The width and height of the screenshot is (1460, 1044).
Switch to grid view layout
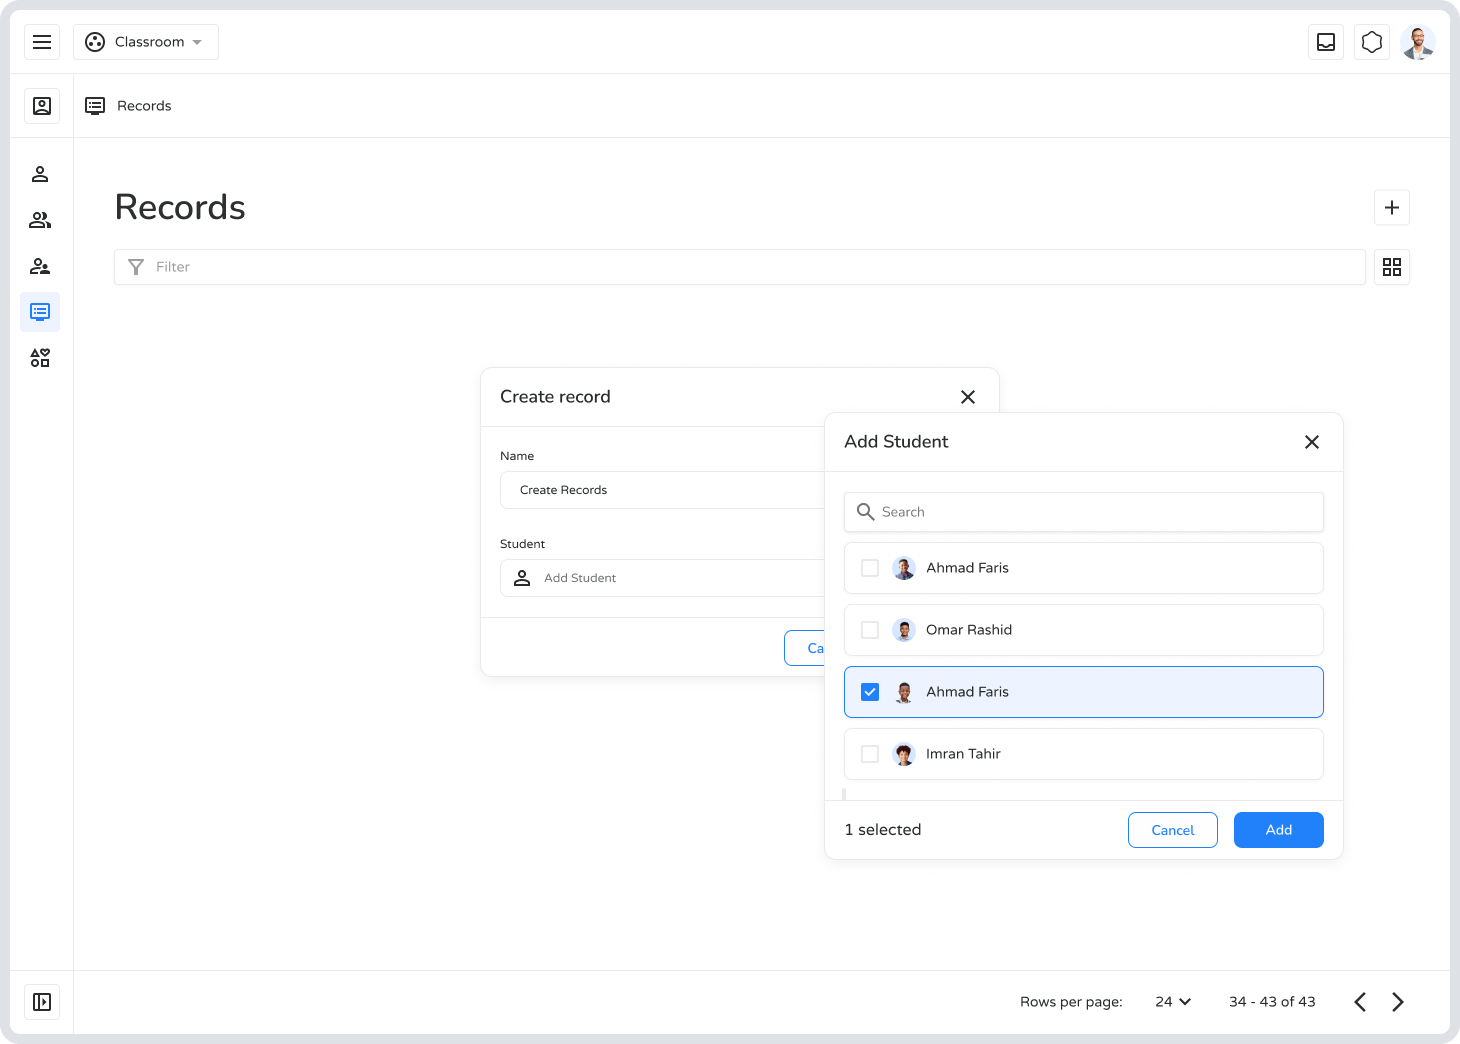[x=1392, y=267]
